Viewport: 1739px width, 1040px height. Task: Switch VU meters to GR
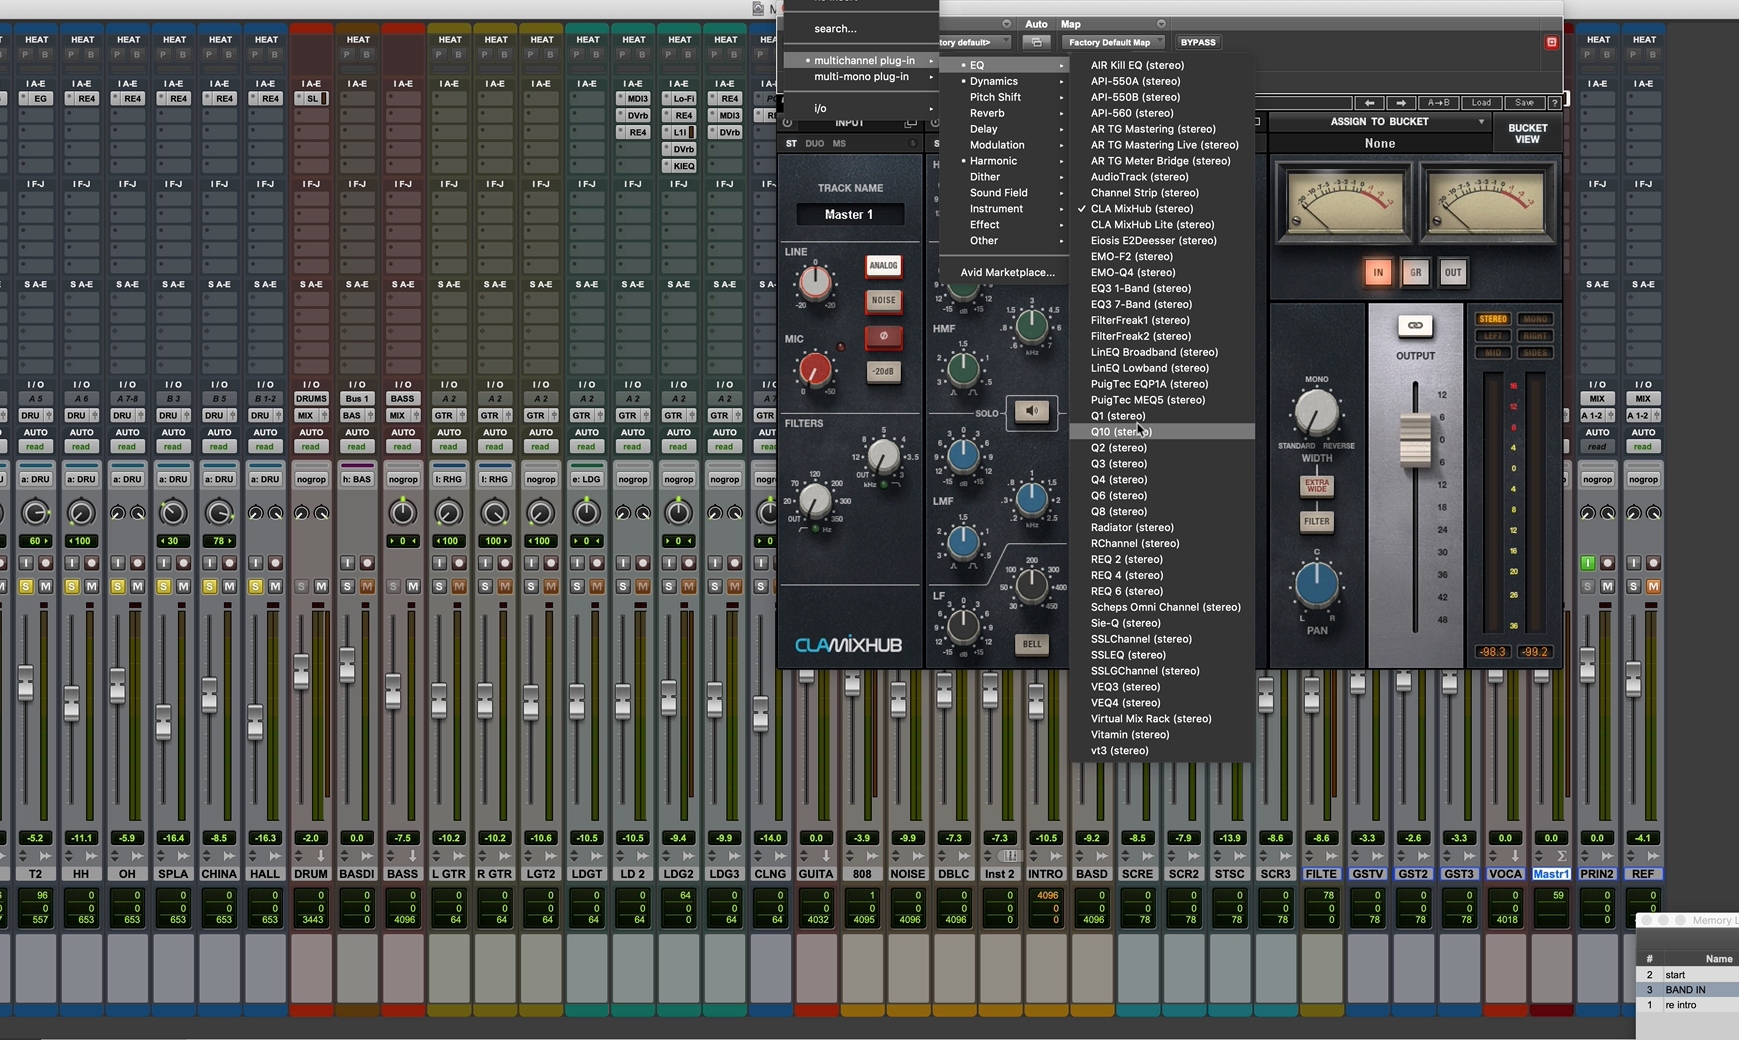pyautogui.click(x=1415, y=272)
